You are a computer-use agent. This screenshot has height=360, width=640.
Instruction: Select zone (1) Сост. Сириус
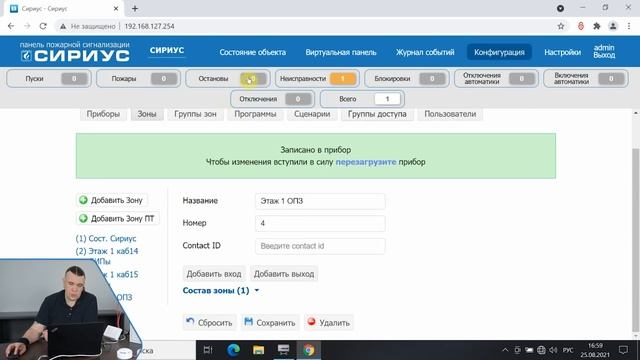106,238
